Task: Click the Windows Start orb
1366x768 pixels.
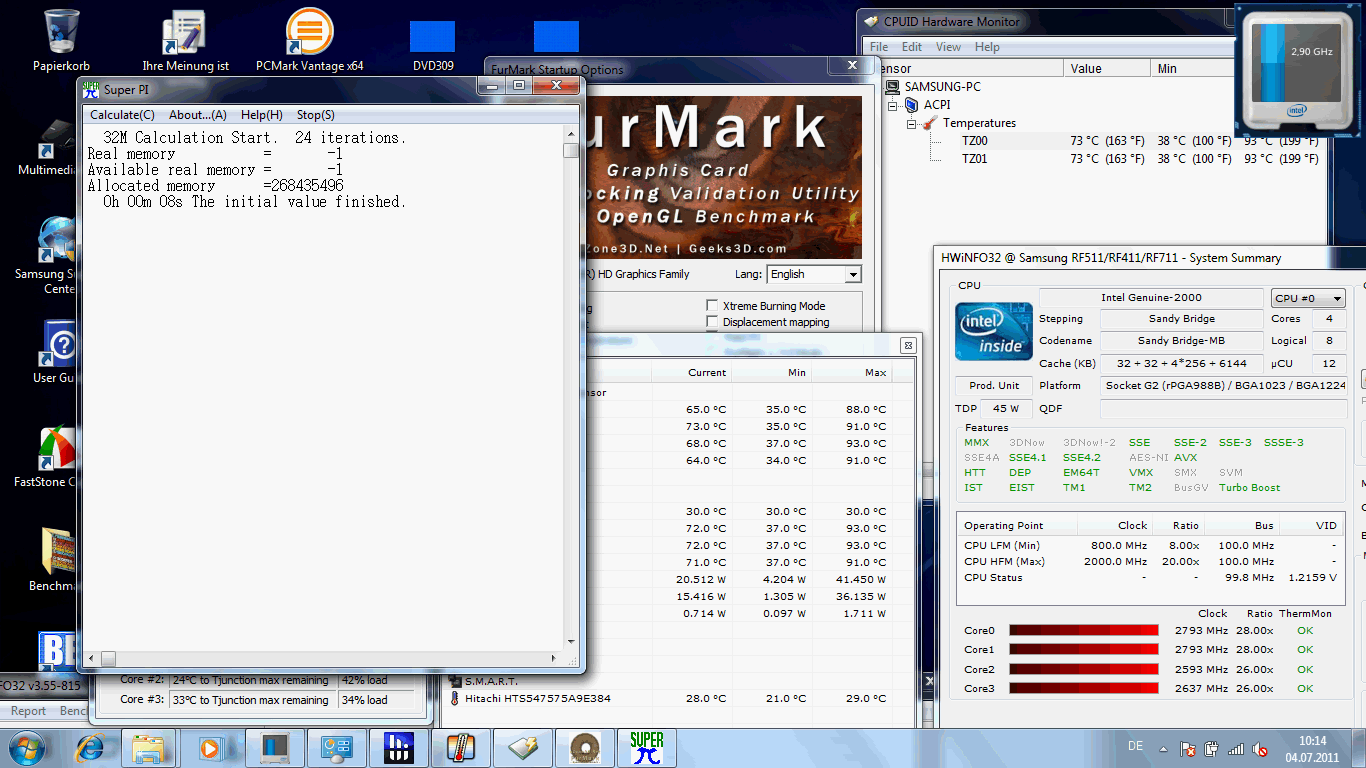Action: point(26,748)
